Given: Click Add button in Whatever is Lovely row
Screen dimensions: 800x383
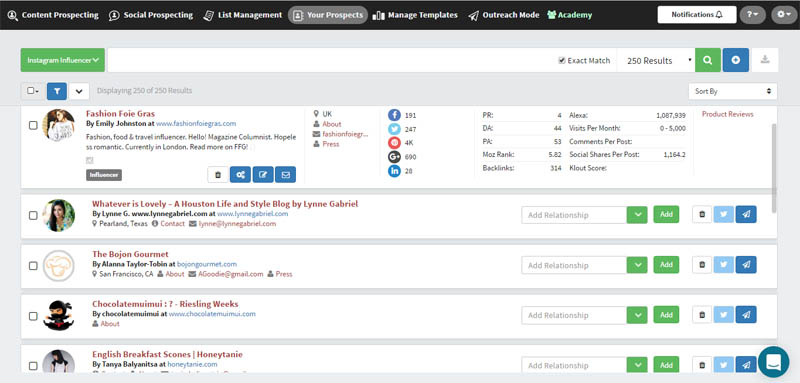Looking at the screenshot, I should pos(666,215).
